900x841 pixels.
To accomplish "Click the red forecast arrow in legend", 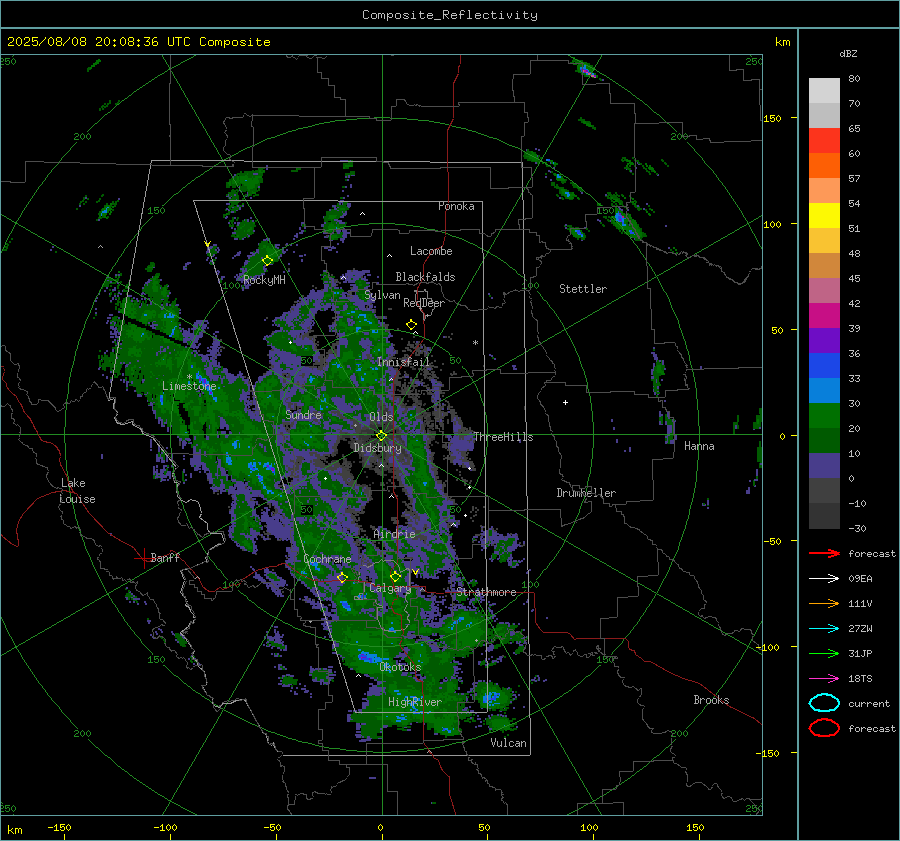I will (824, 553).
